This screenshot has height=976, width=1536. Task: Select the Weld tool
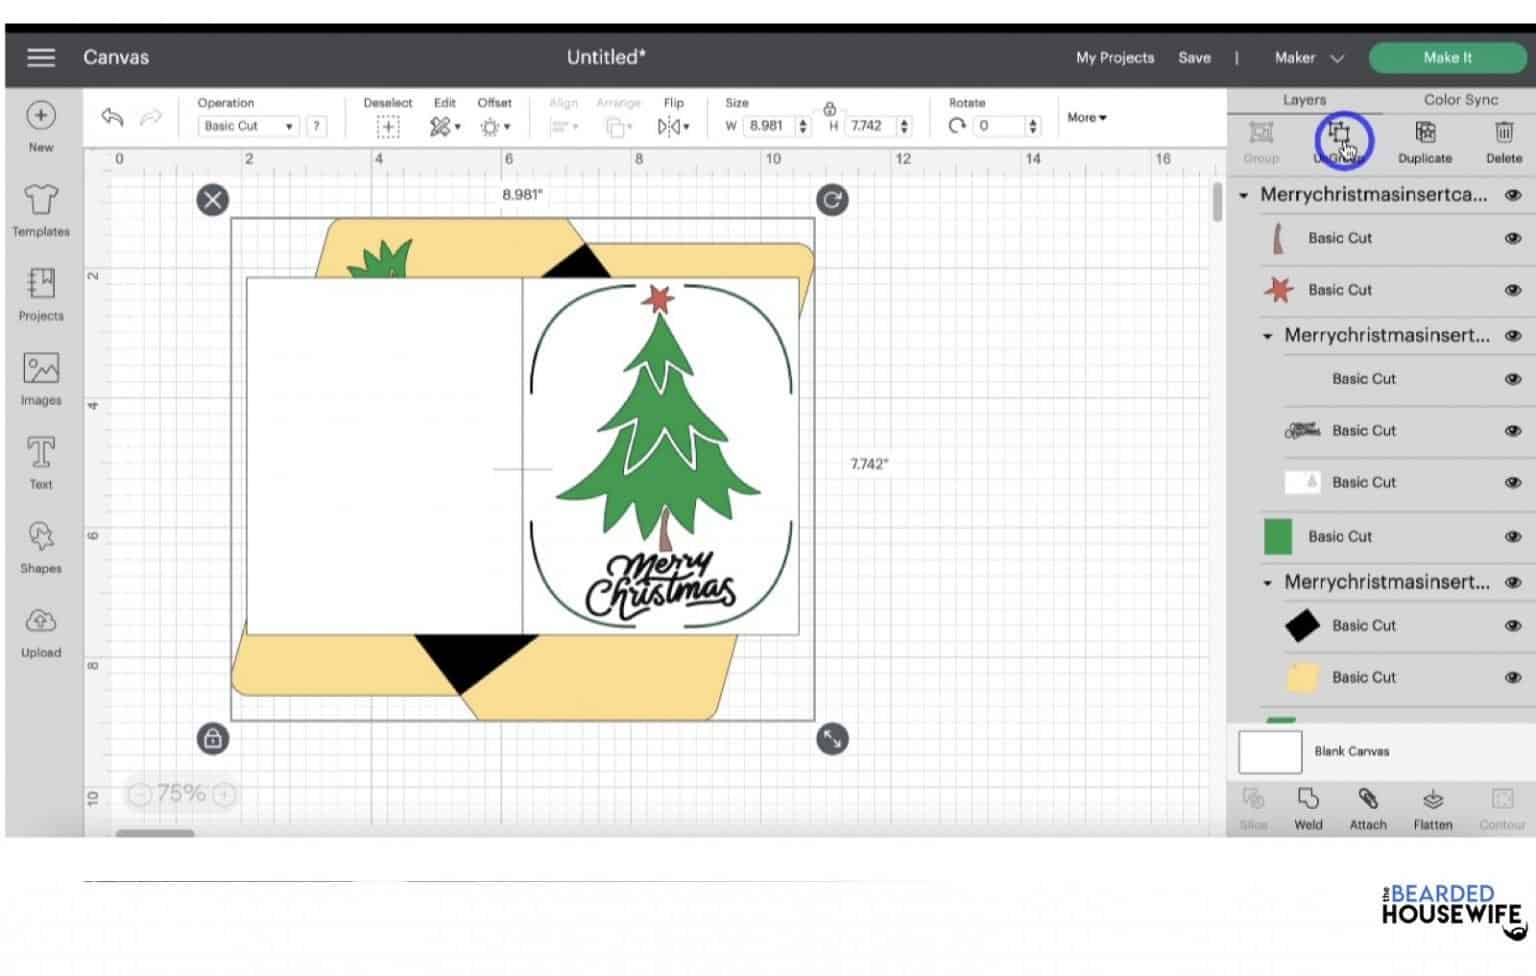[x=1307, y=806]
